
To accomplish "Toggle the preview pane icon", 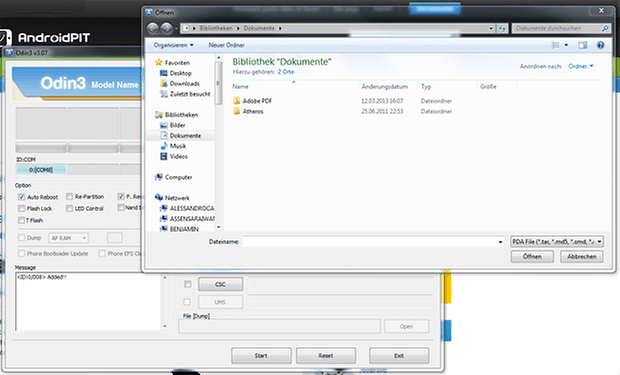I will click(583, 45).
